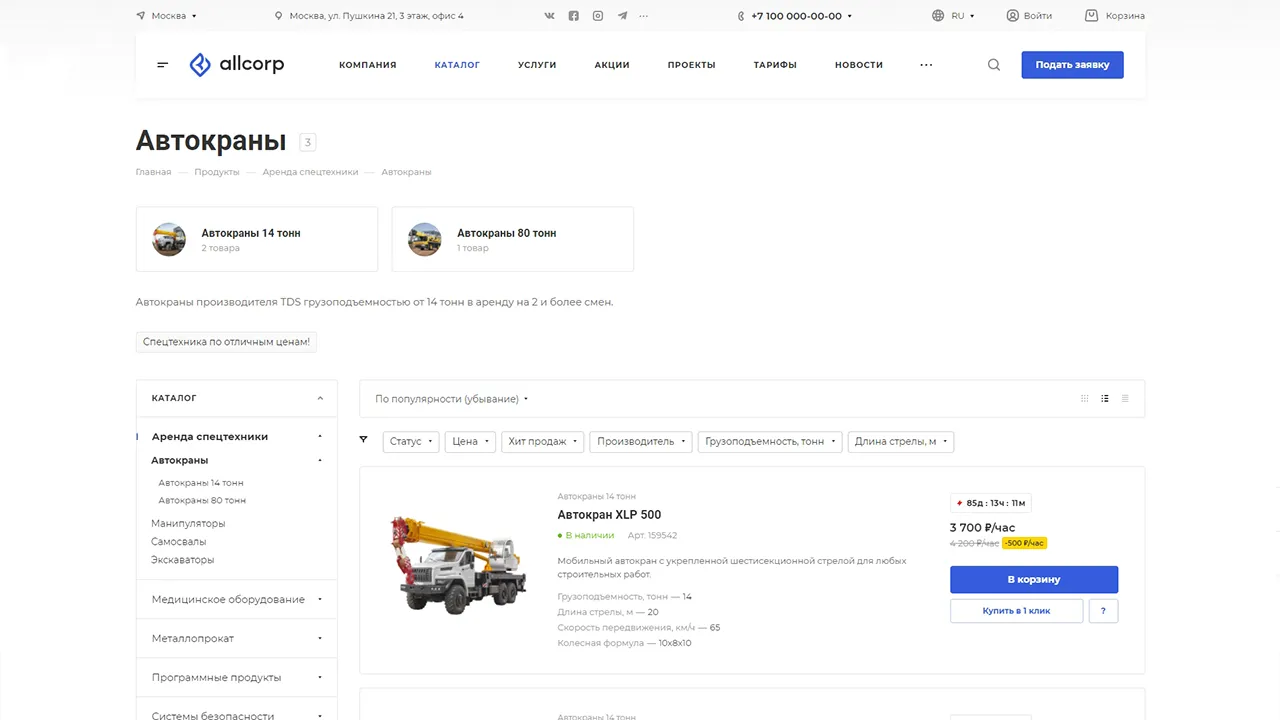Open the hamburger menu beside the allcorp logo
The height and width of the screenshot is (720, 1280).
point(163,65)
